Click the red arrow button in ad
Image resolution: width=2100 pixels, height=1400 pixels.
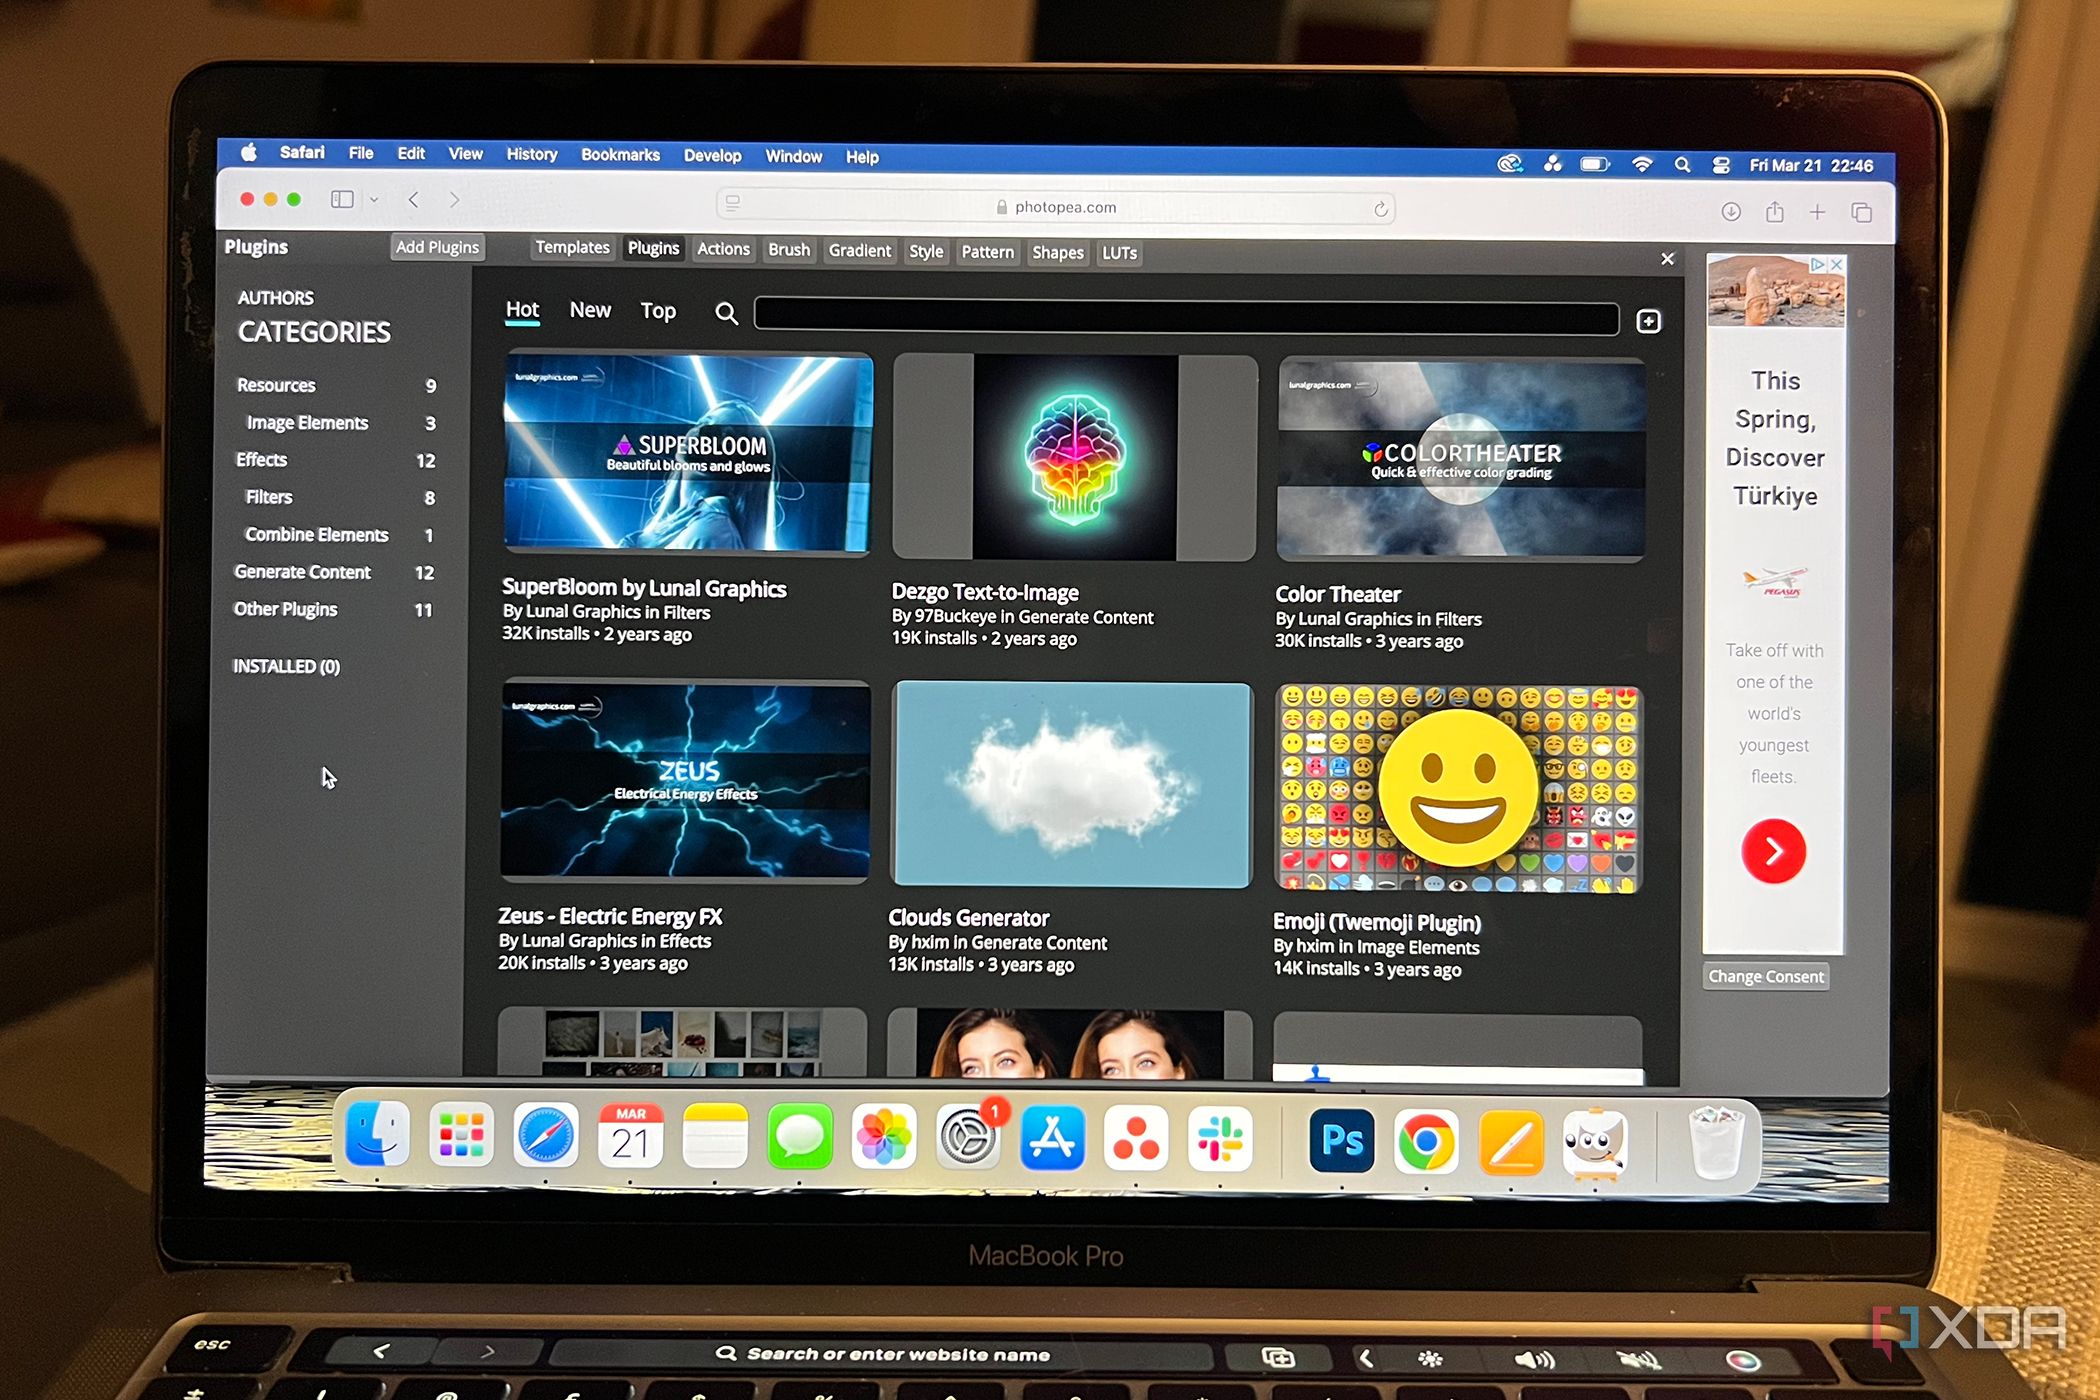pyautogui.click(x=1773, y=851)
